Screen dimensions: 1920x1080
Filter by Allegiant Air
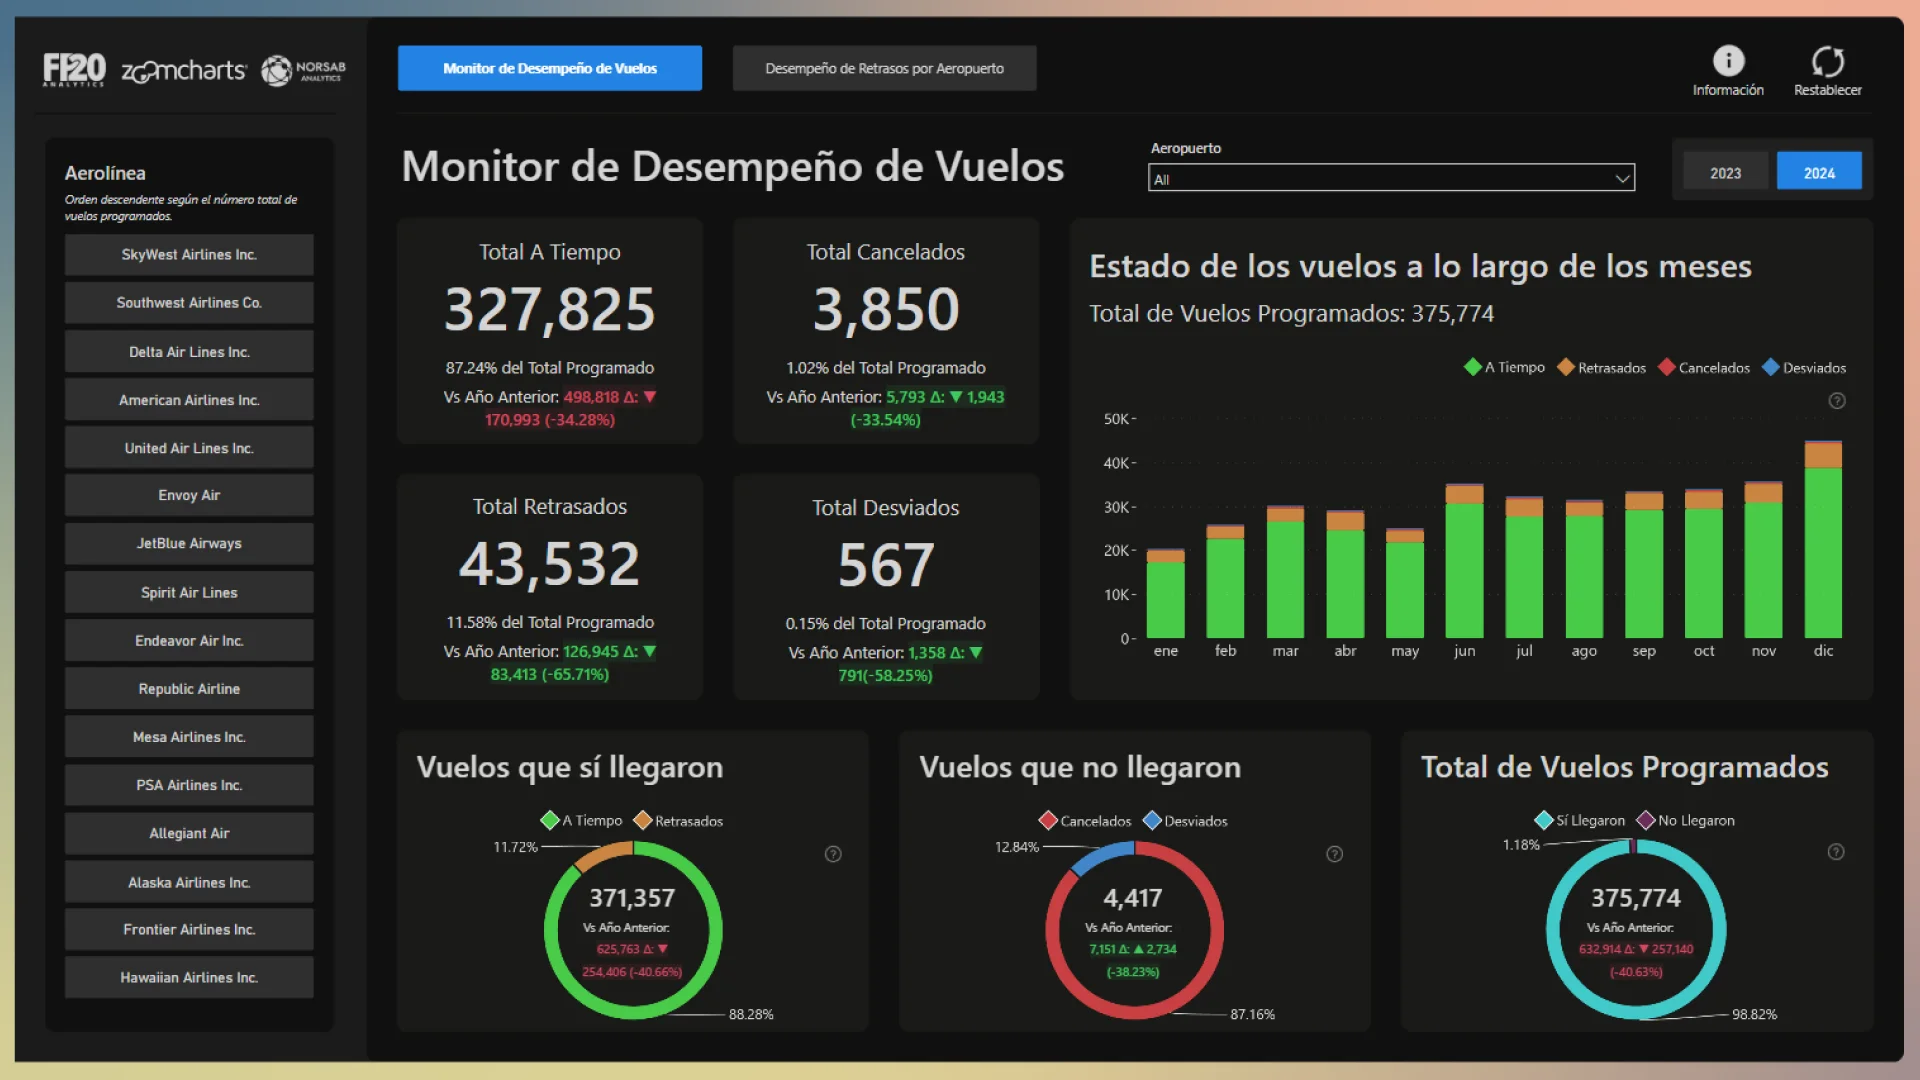pos(189,833)
